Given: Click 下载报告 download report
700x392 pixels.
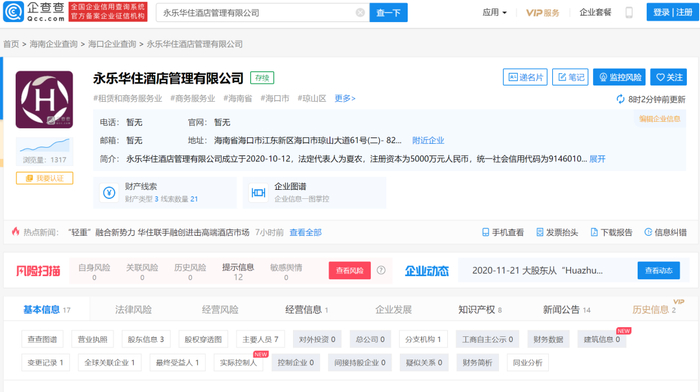Looking at the screenshot, I should (x=611, y=232).
